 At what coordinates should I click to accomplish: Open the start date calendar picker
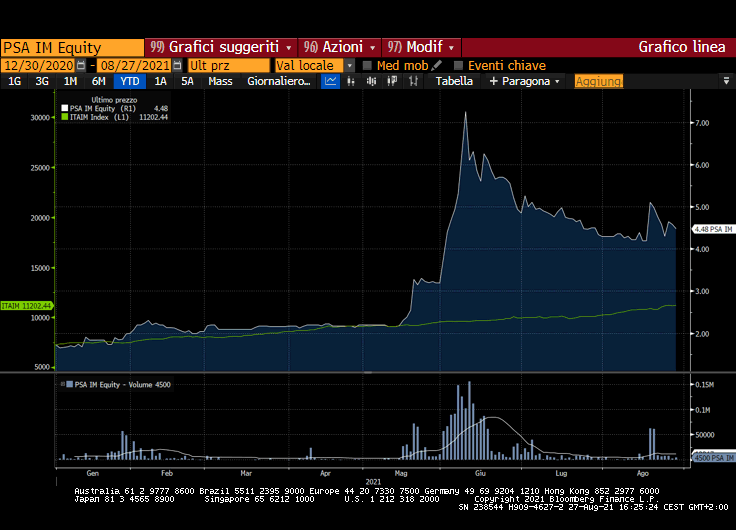point(81,65)
